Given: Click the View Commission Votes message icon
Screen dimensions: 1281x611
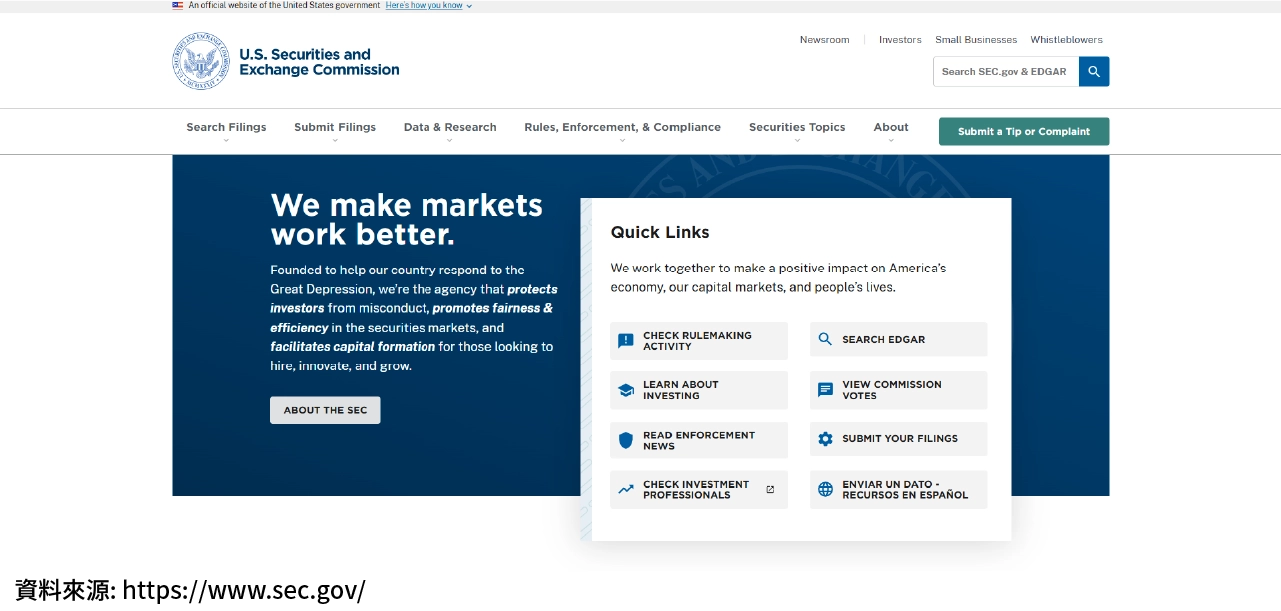Looking at the screenshot, I should (825, 390).
